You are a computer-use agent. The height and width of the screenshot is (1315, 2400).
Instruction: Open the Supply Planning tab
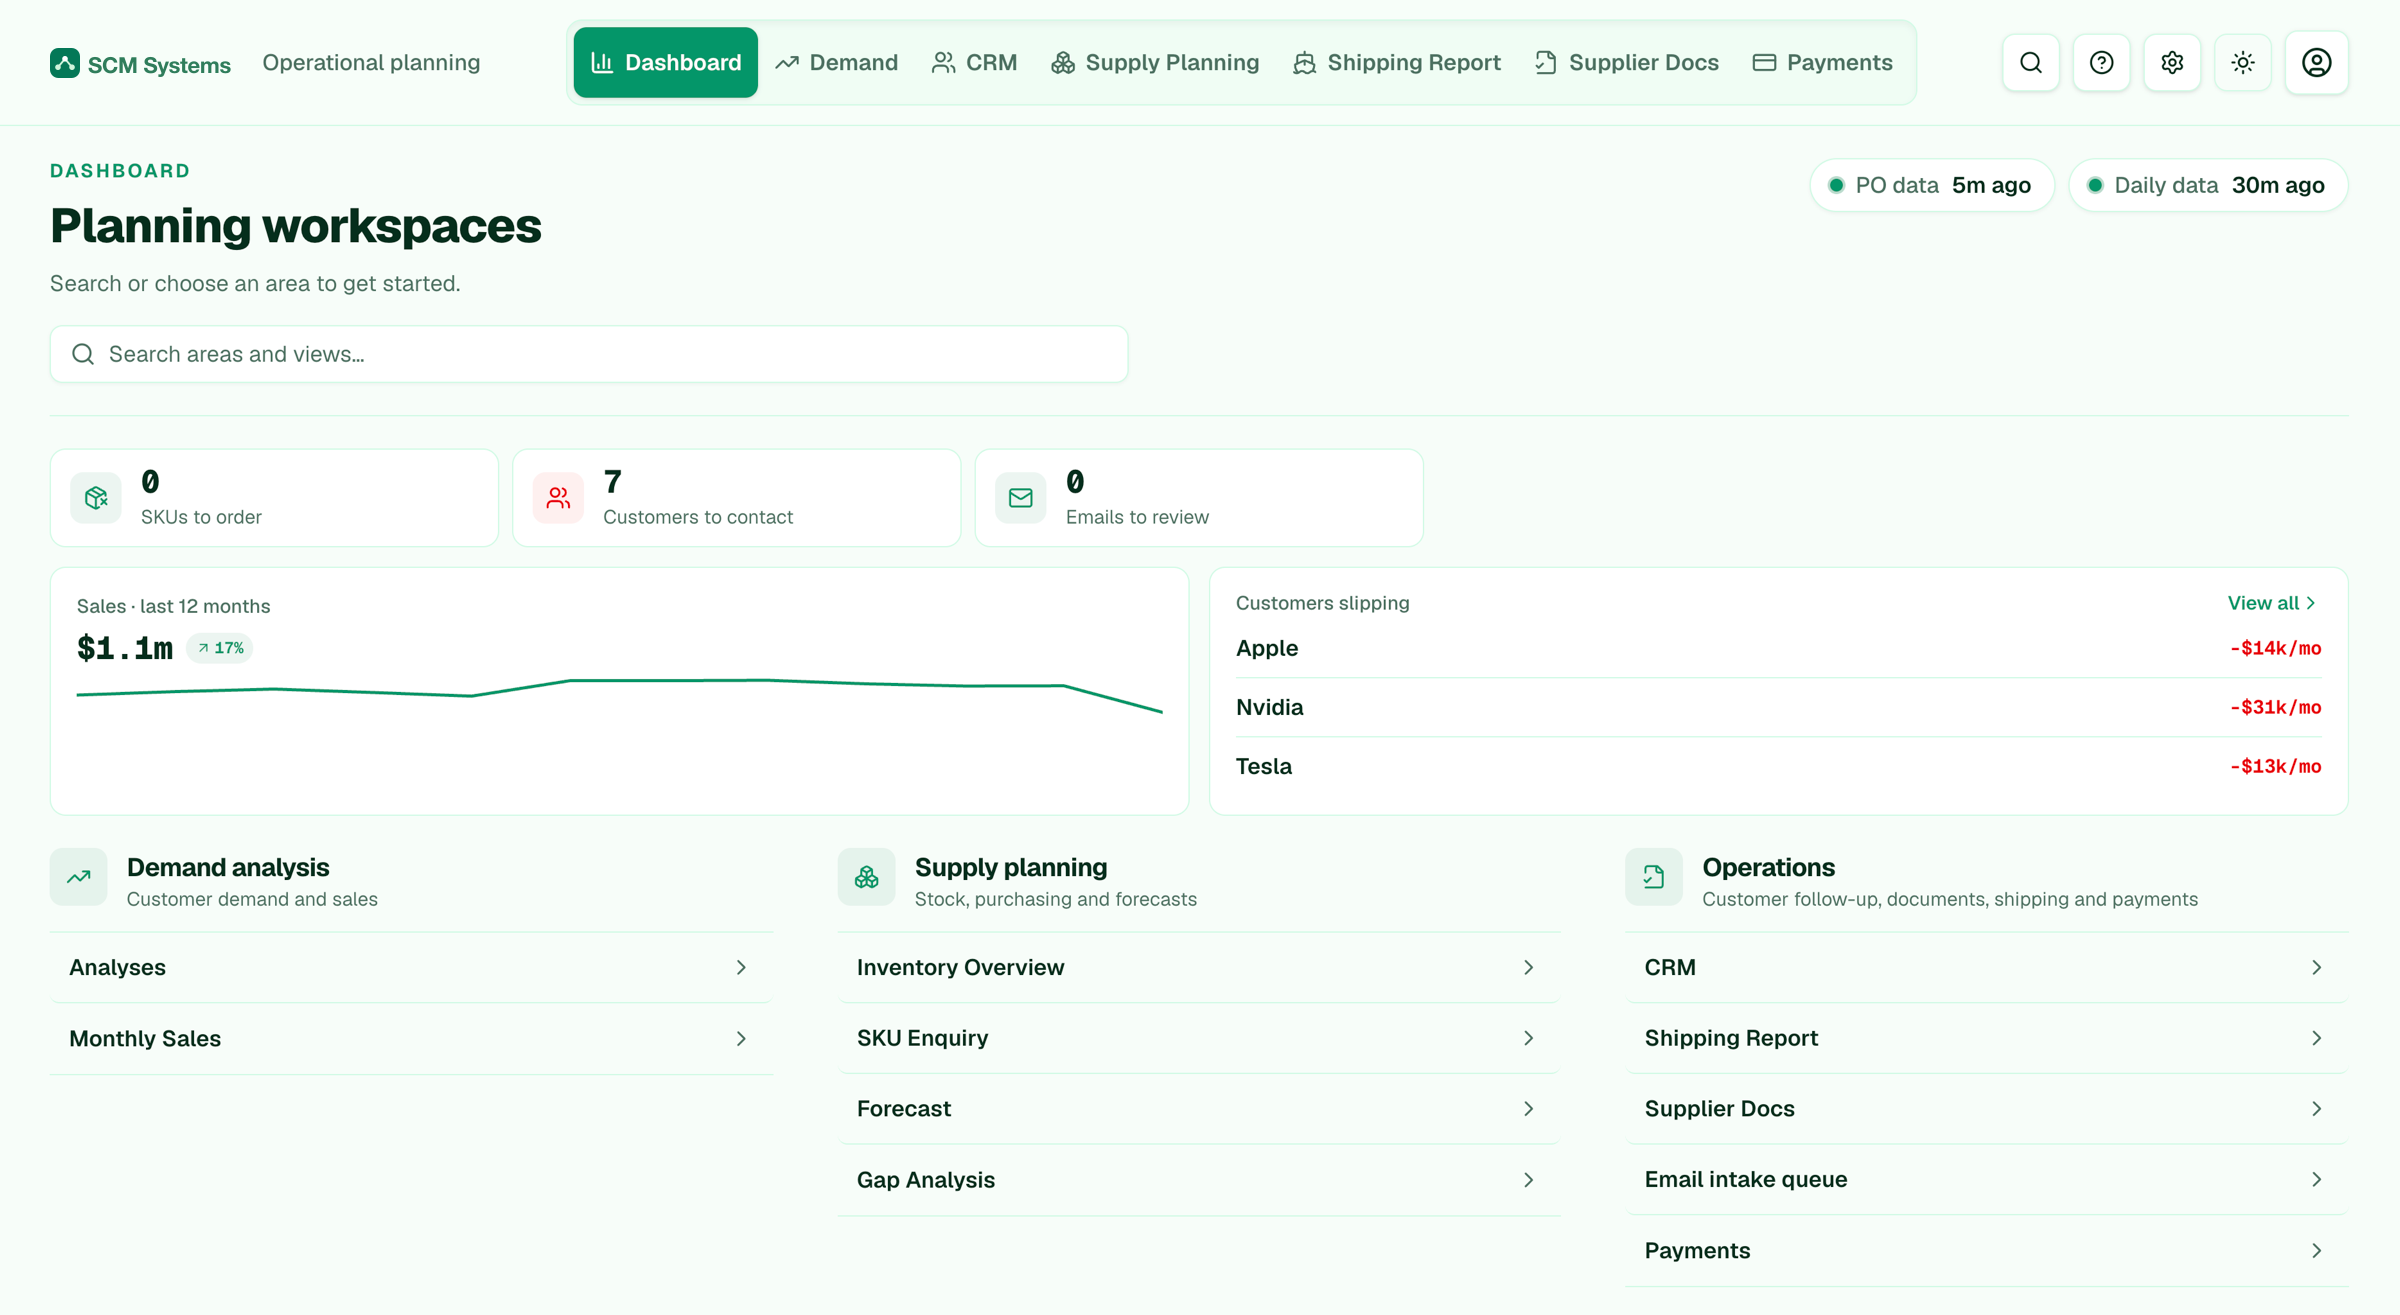point(1155,63)
